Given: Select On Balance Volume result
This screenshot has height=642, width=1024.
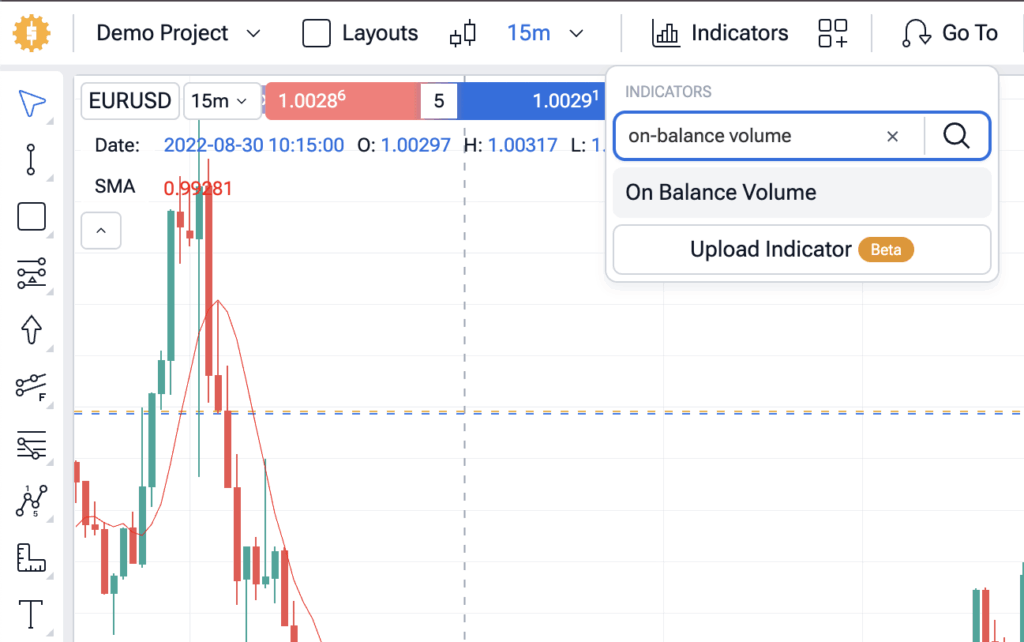Looking at the screenshot, I should [x=802, y=193].
